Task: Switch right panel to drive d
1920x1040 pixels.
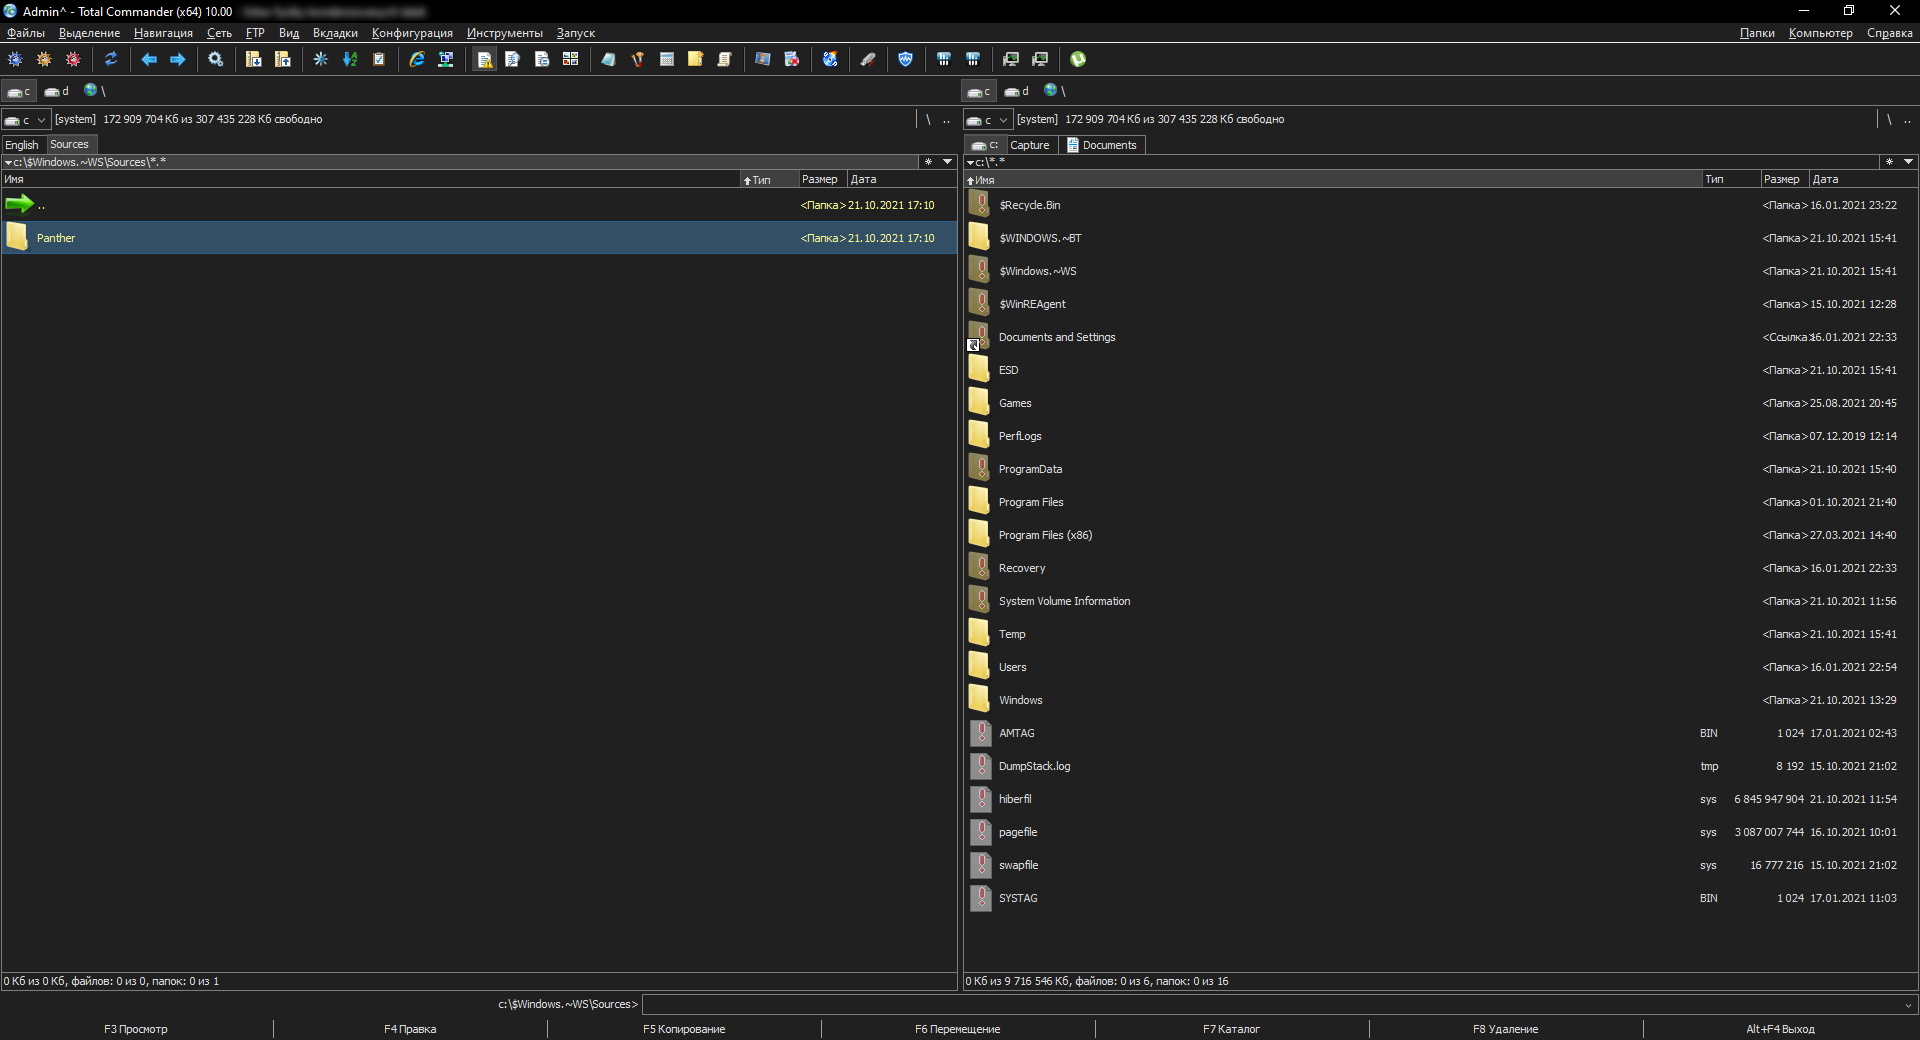Action: pyautogui.click(x=1017, y=91)
